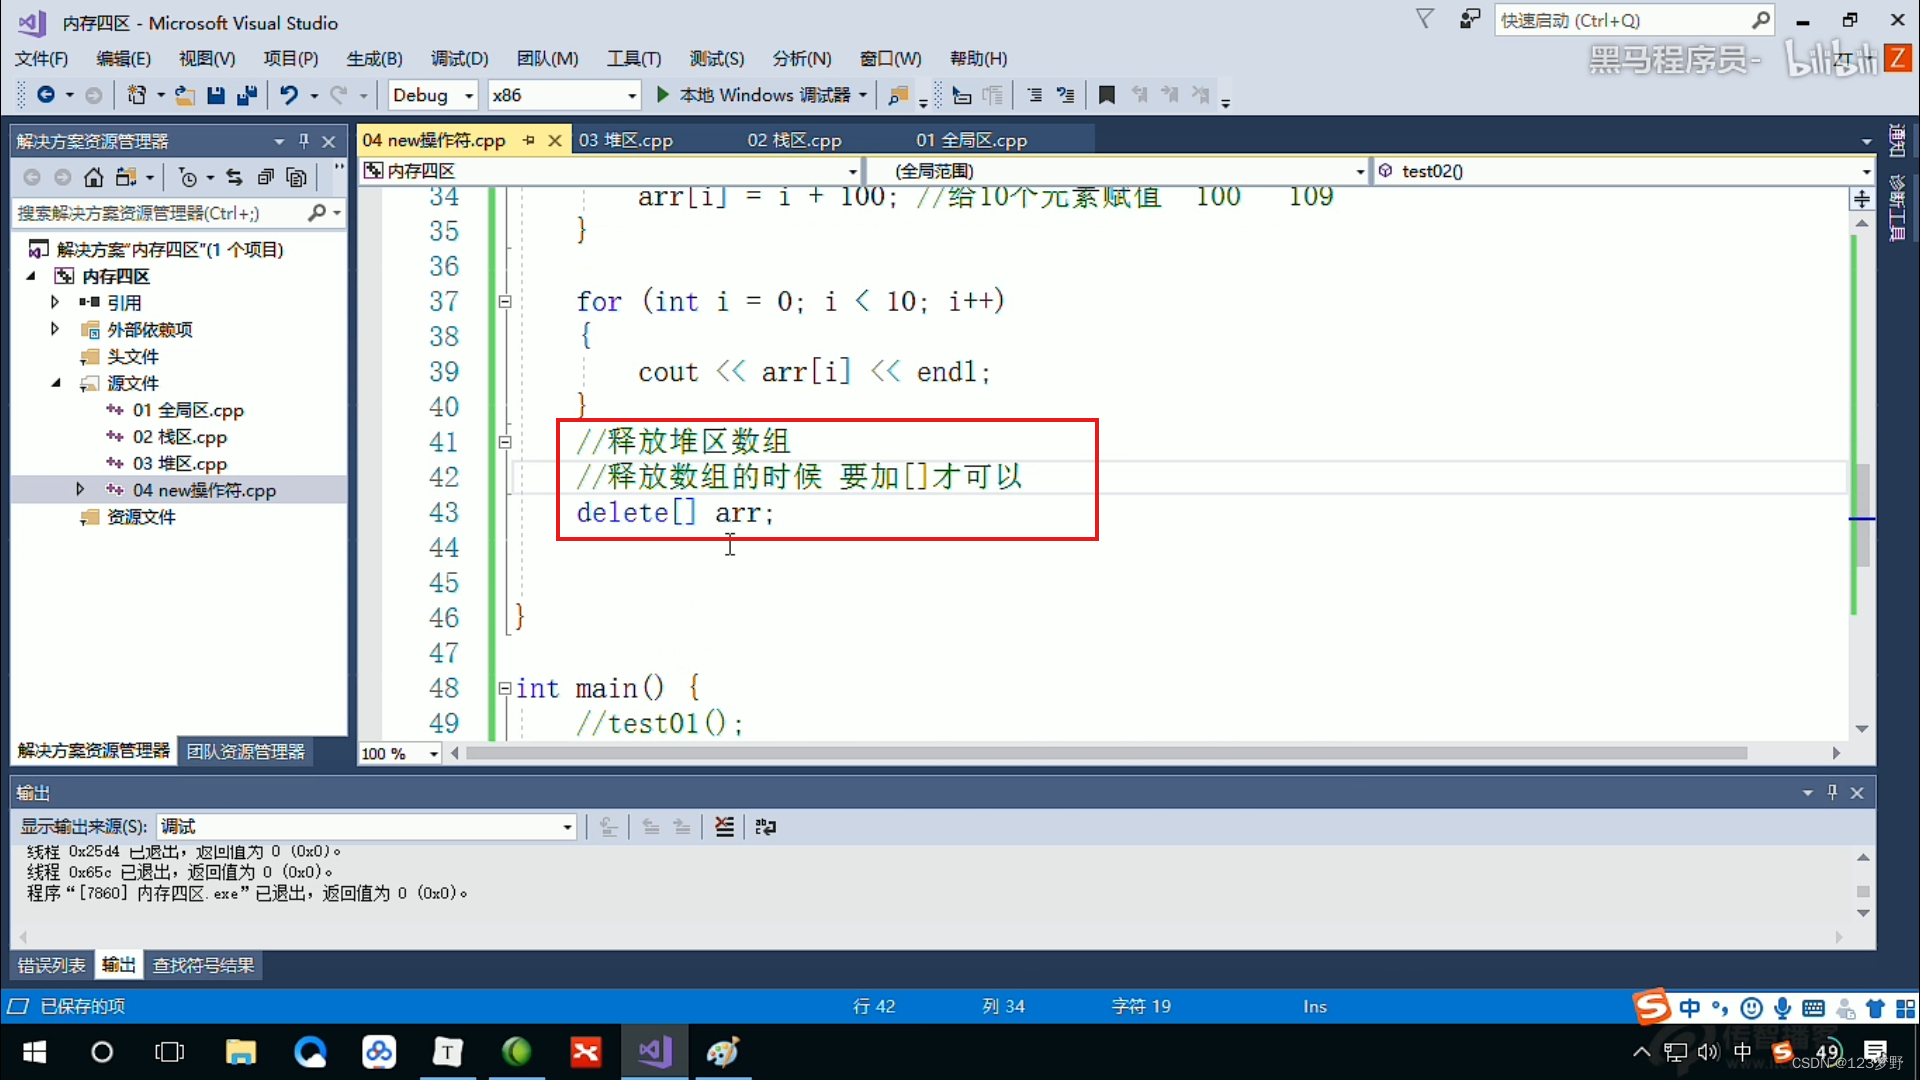Screen dimensions: 1920x1080
Task: Toggle pin on 04 new操作符.cpp tab
Action: [x=529, y=140]
